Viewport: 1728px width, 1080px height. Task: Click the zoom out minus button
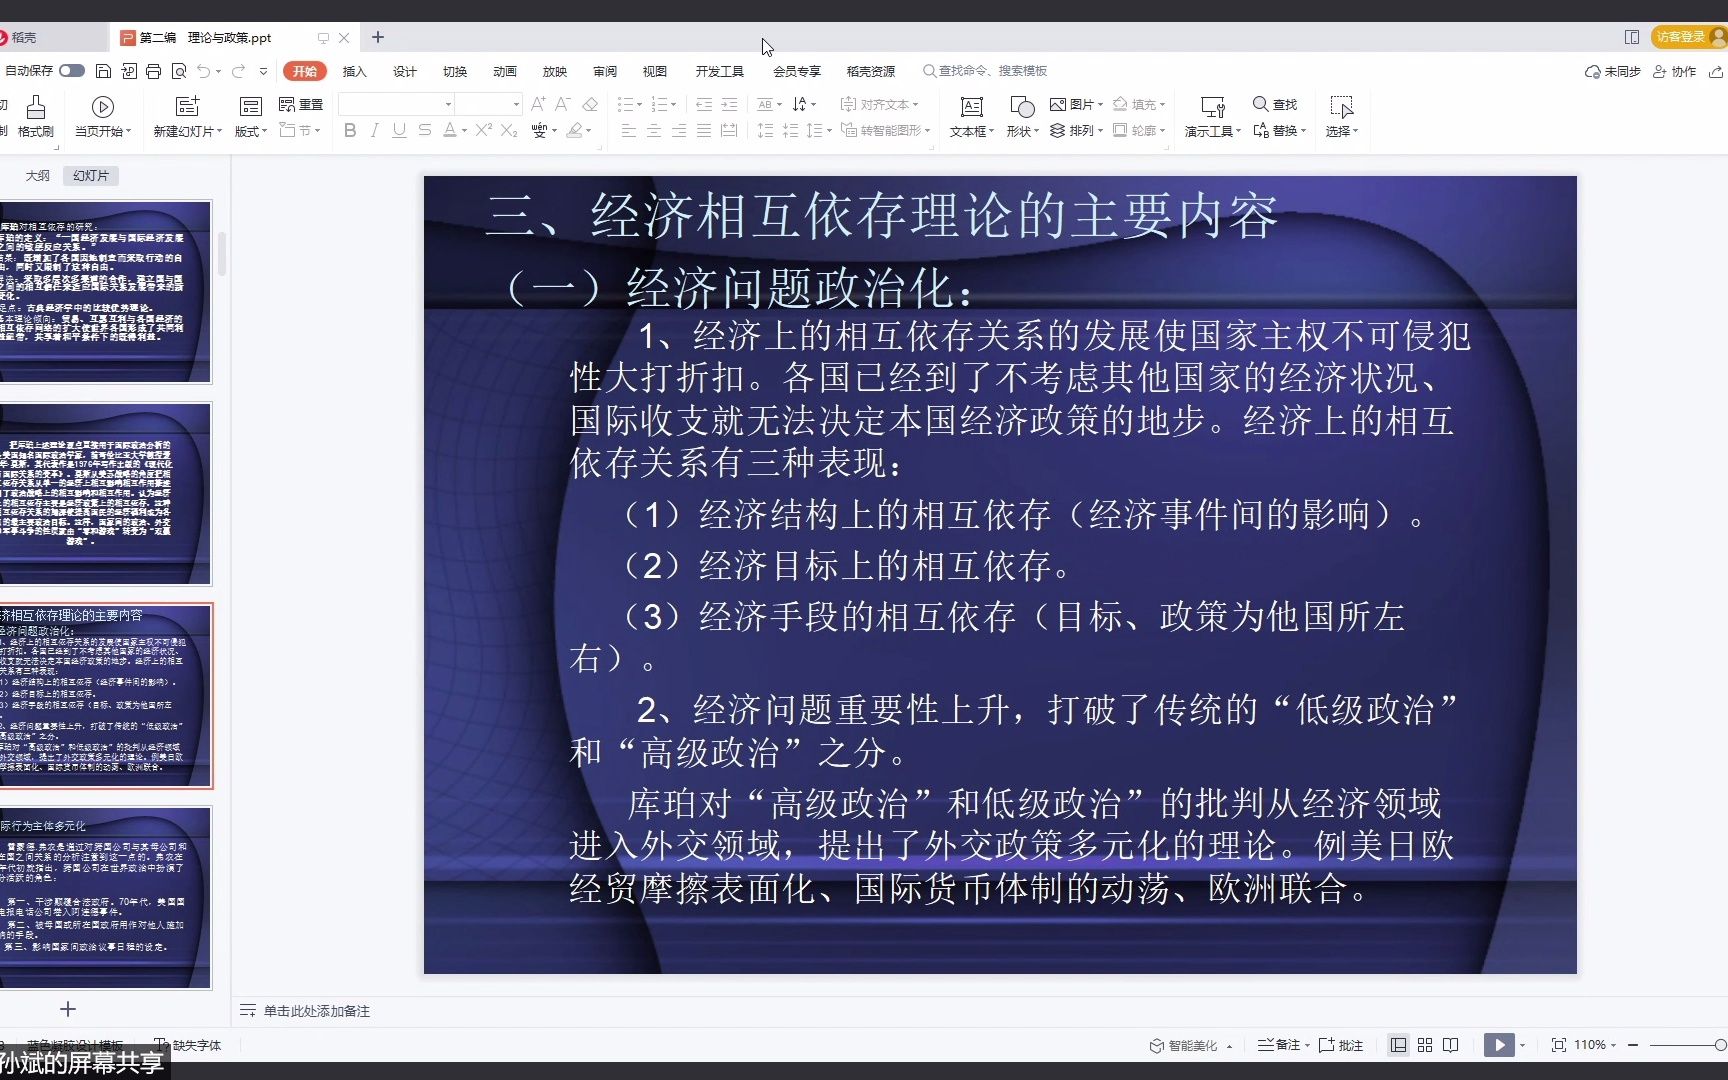(x=1633, y=1045)
